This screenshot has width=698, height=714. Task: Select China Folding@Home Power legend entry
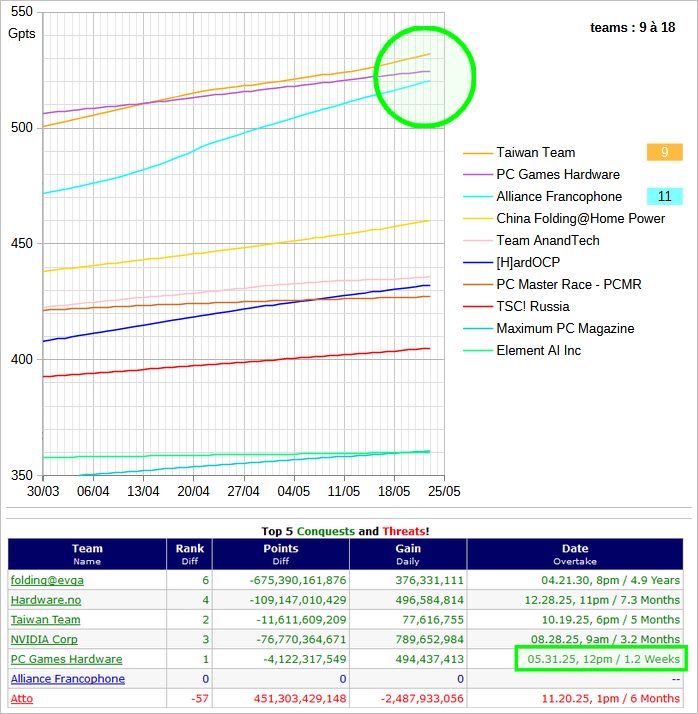click(x=580, y=219)
